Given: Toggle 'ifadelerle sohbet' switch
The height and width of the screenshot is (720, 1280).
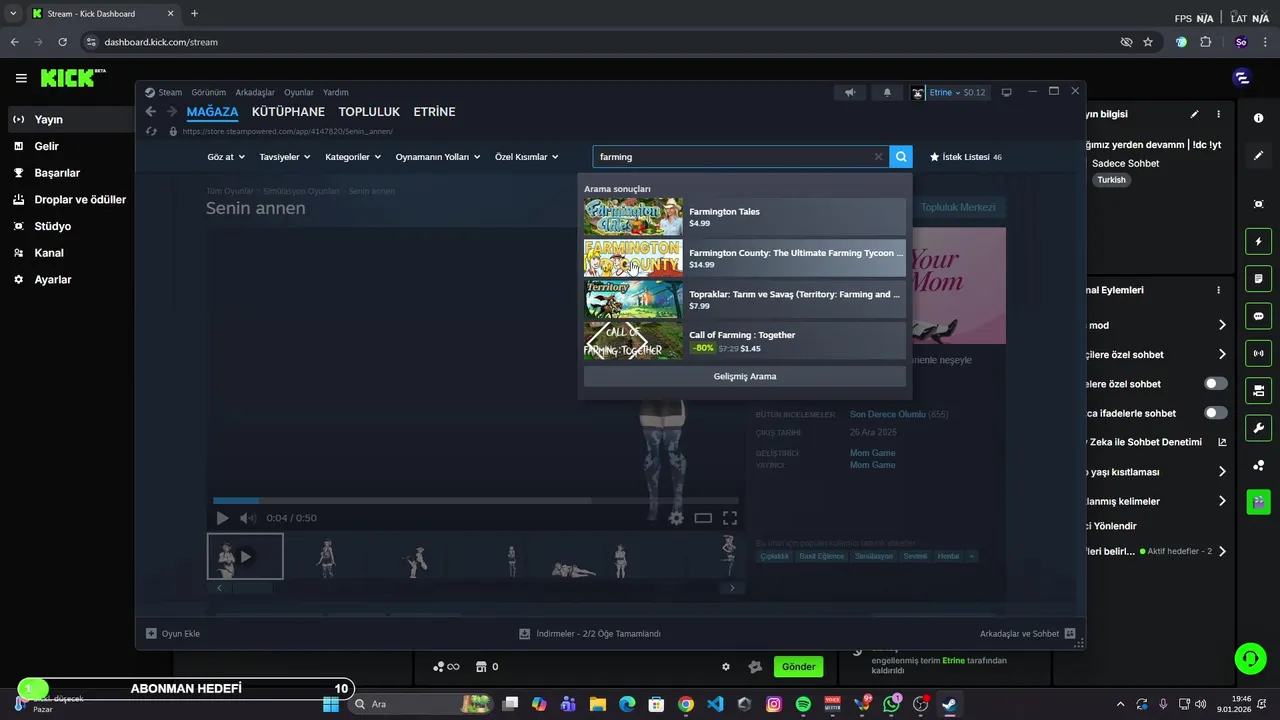Looking at the screenshot, I should click(1216, 413).
